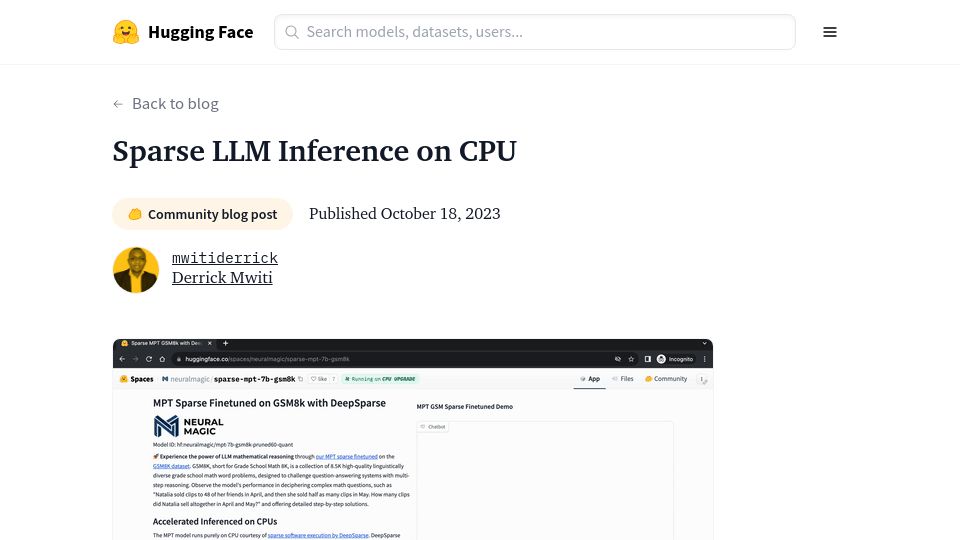Click the Files tab in embedded screenshot
The image size is (960, 540).
point(623,379)
